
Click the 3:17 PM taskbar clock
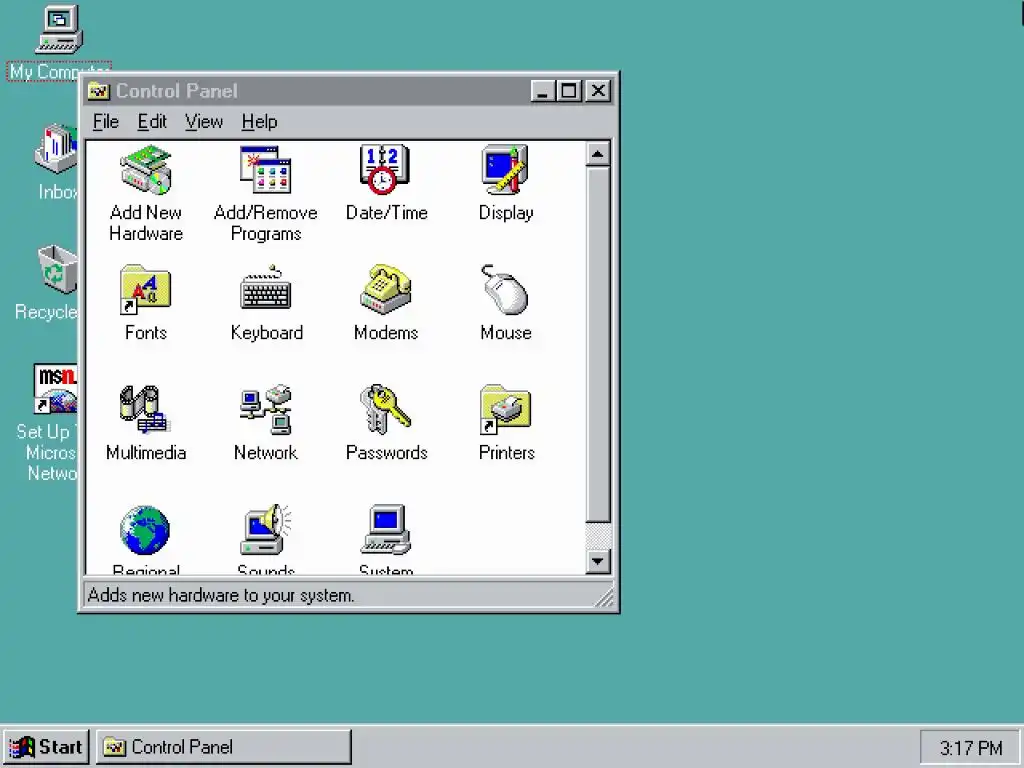pos(970,748)
